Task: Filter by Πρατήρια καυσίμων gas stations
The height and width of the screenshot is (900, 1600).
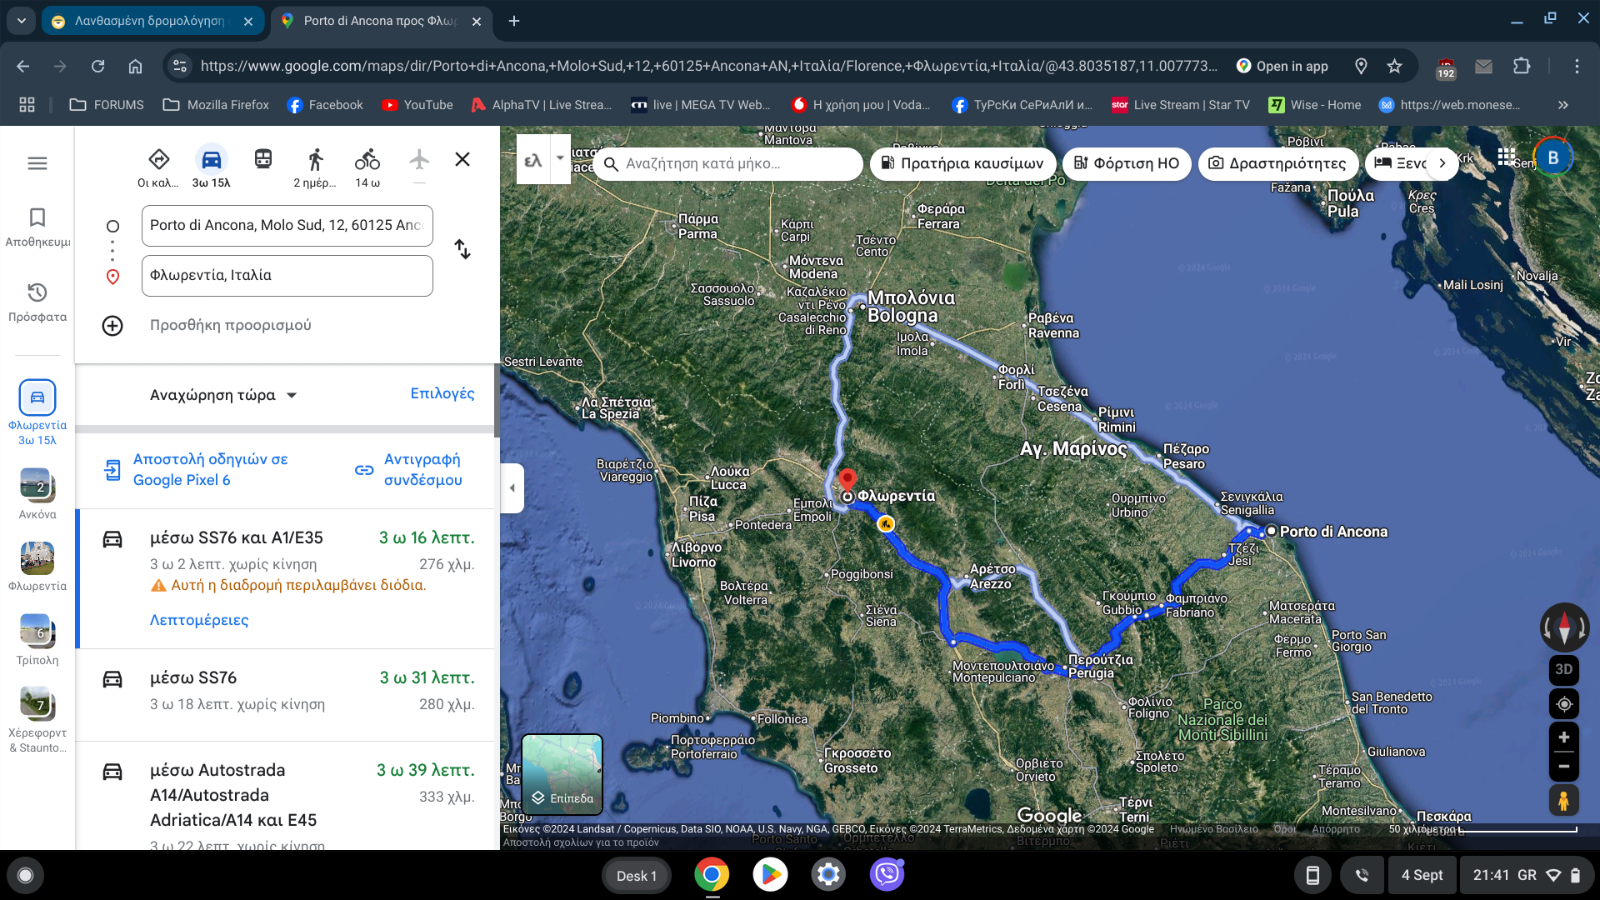Action: click(962, 164)
